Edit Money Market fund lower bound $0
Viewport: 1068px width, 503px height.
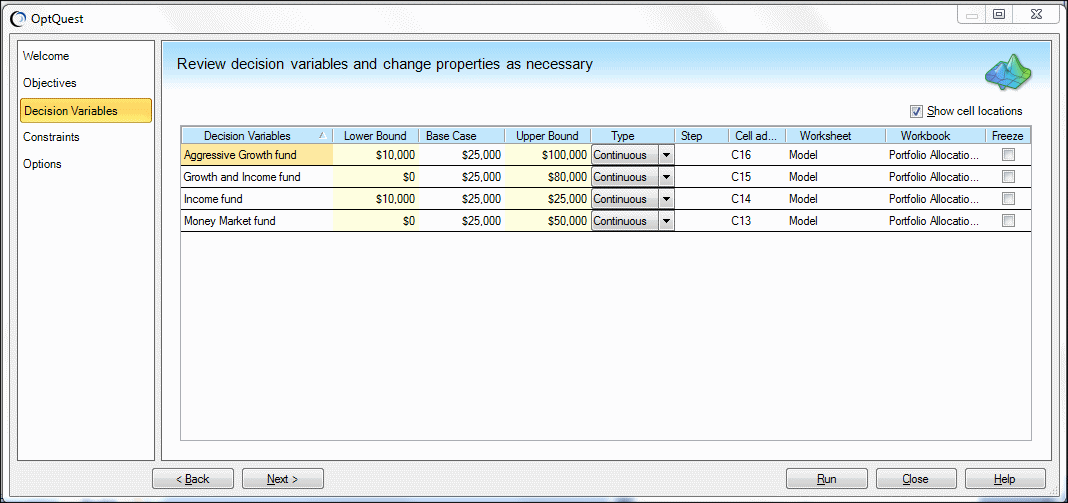pos(375,221)
